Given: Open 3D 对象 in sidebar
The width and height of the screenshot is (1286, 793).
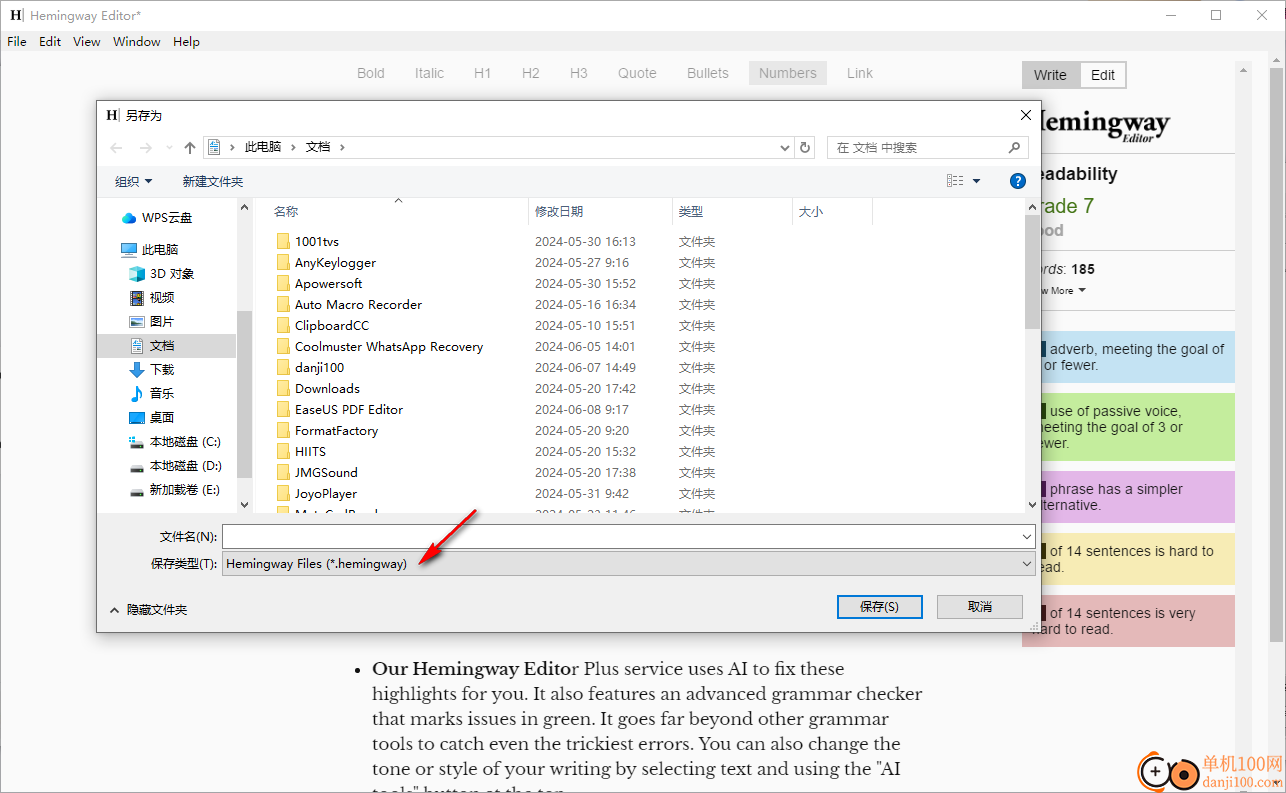Looking at the screenshot, I should pyautogui.click(x=162, y=274).
